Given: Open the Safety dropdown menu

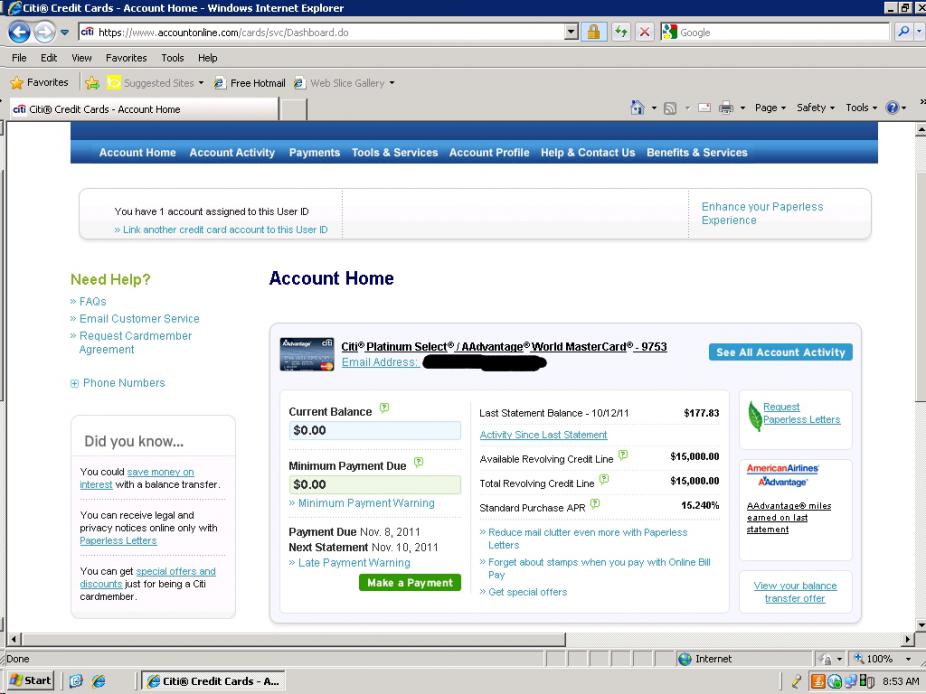Looking at the screenshot, I should coord(817,108).
